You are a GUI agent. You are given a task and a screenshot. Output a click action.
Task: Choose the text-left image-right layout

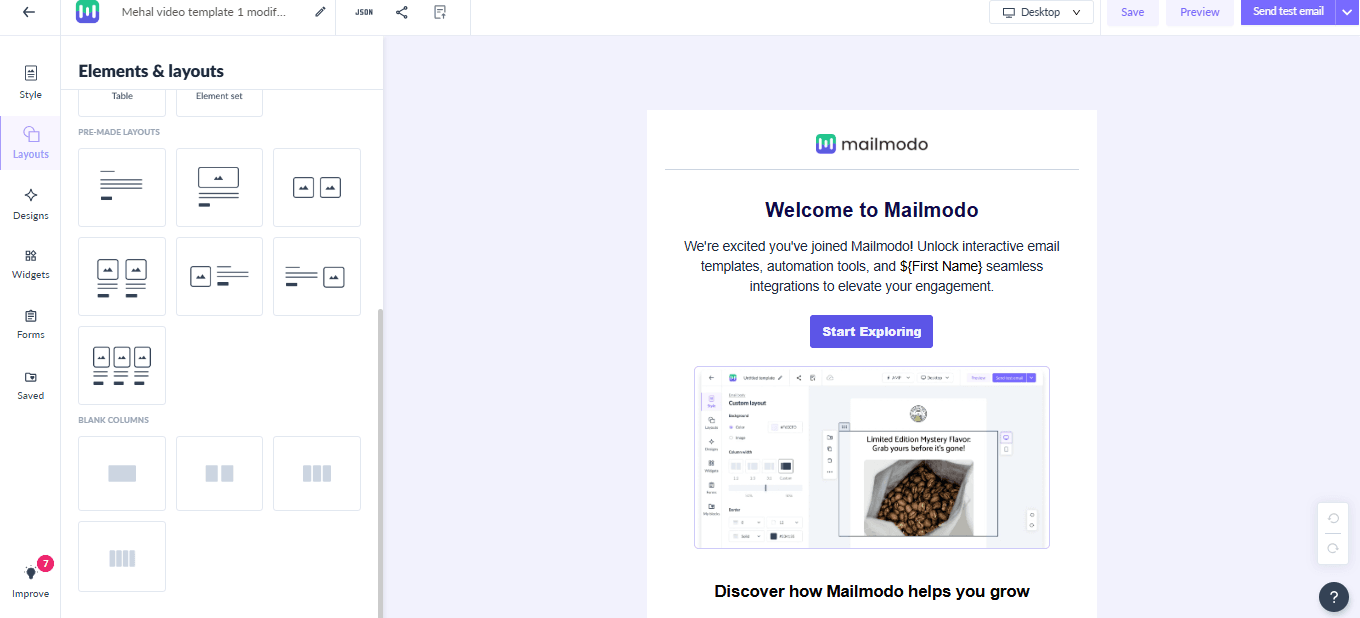316,276
